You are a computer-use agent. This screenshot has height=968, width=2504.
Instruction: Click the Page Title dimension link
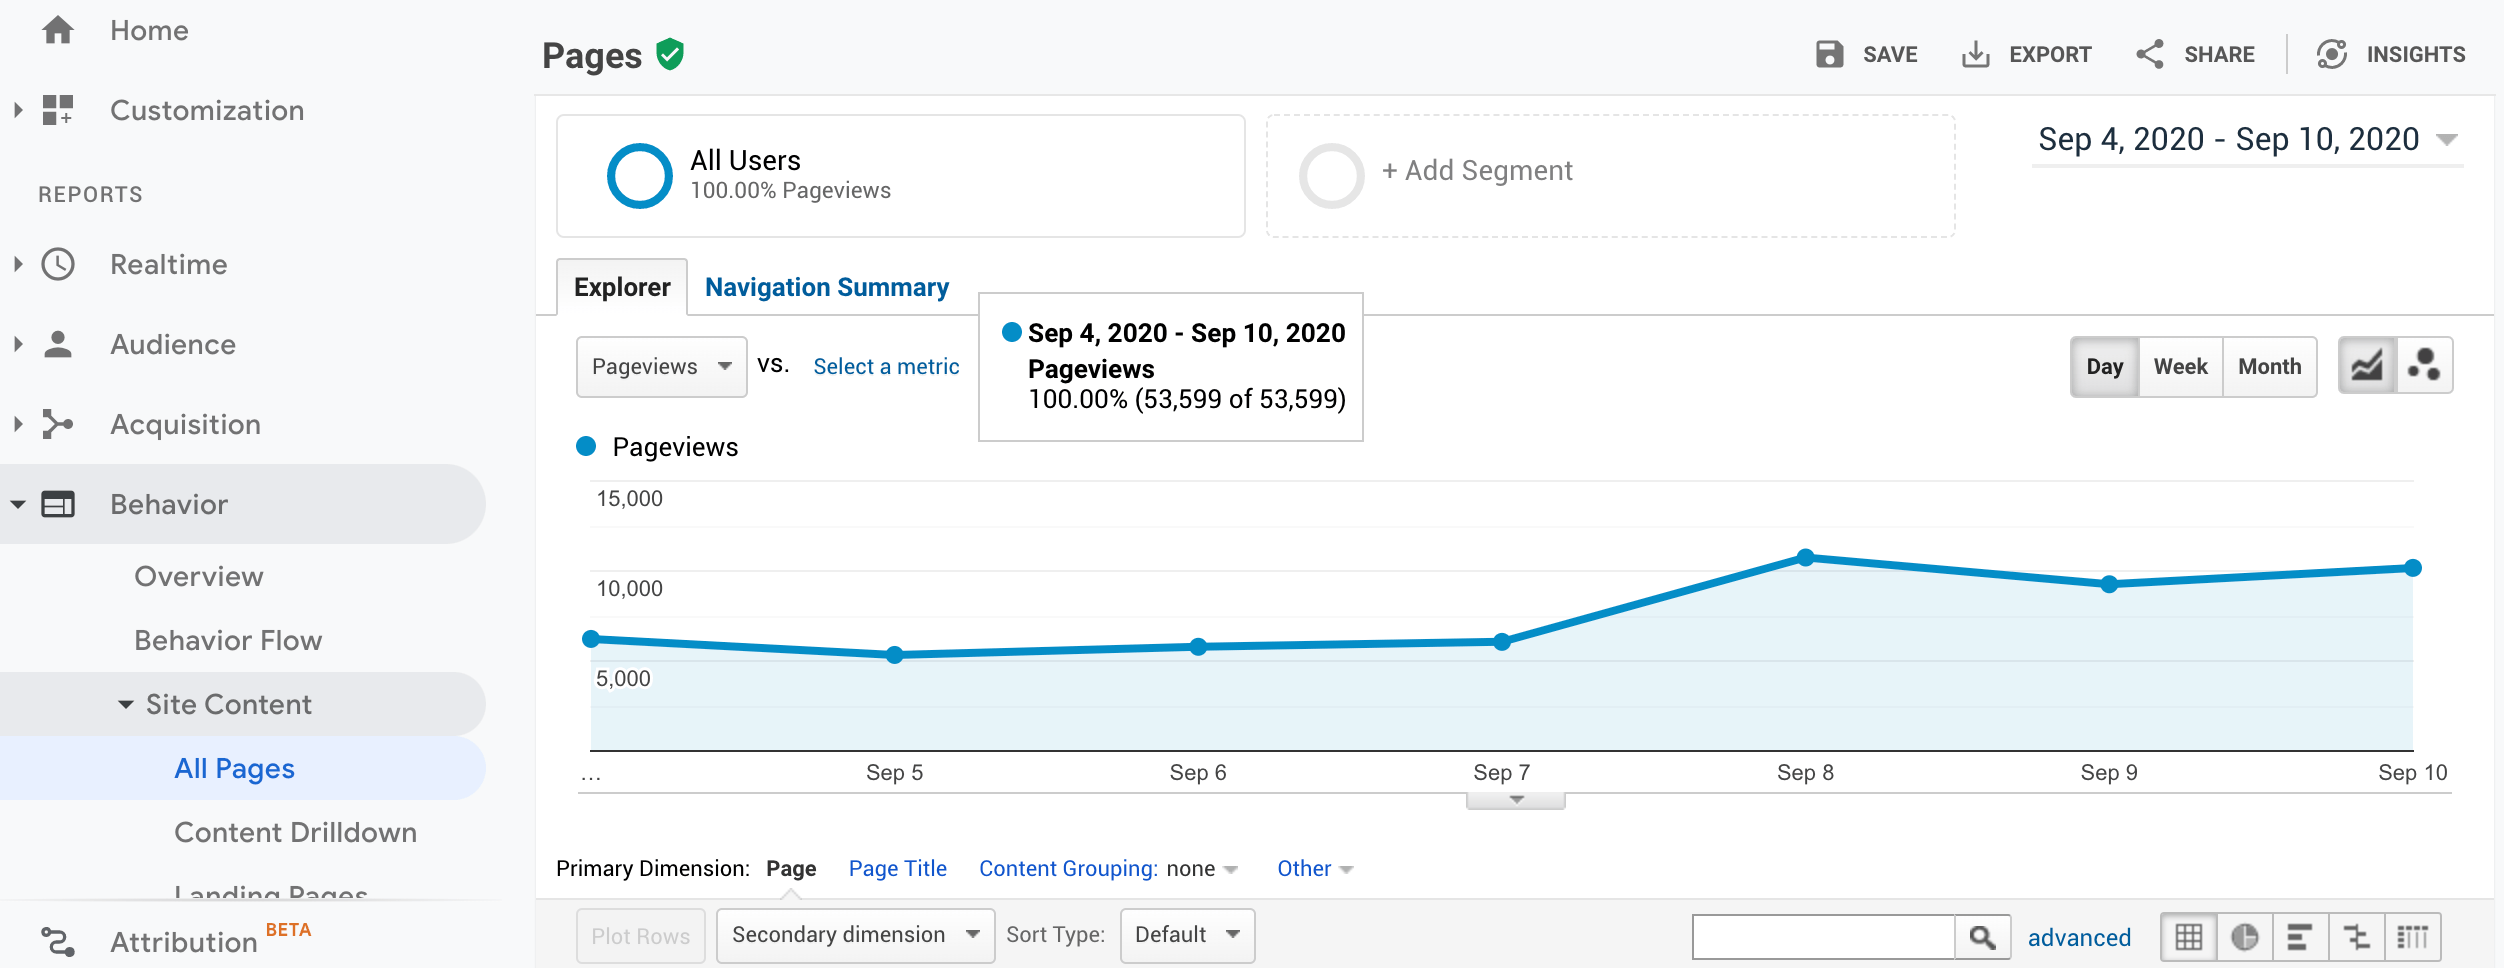(897, 869)
